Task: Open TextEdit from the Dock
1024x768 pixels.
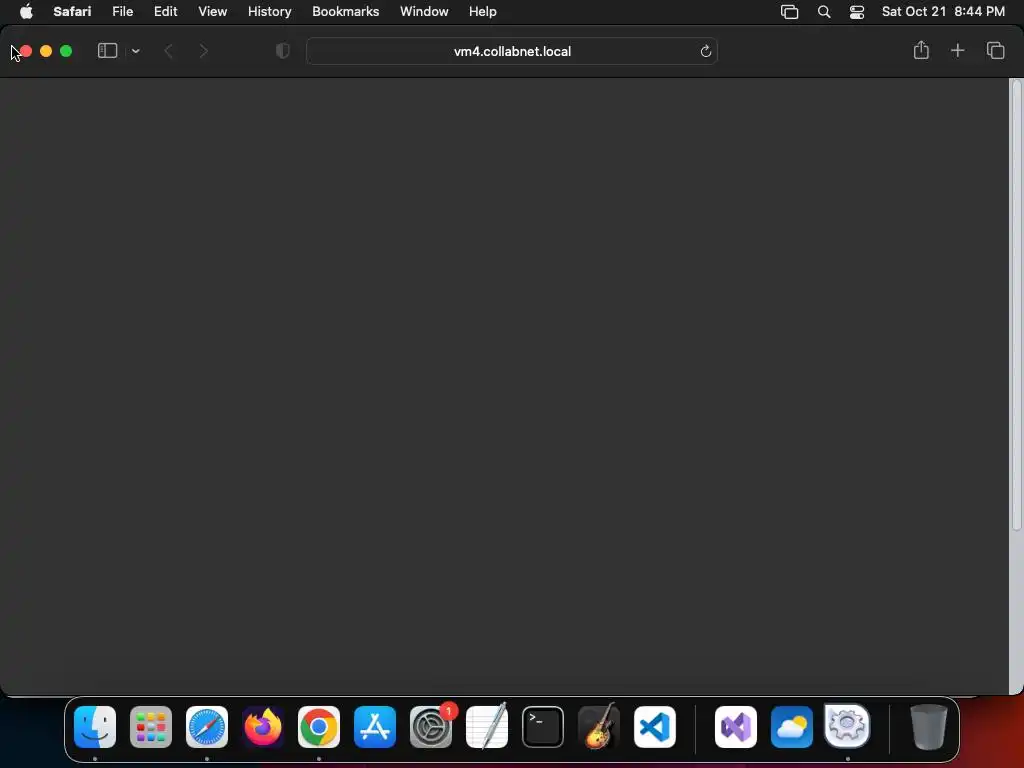Action: pyautogui.click(x=487, y=727)
